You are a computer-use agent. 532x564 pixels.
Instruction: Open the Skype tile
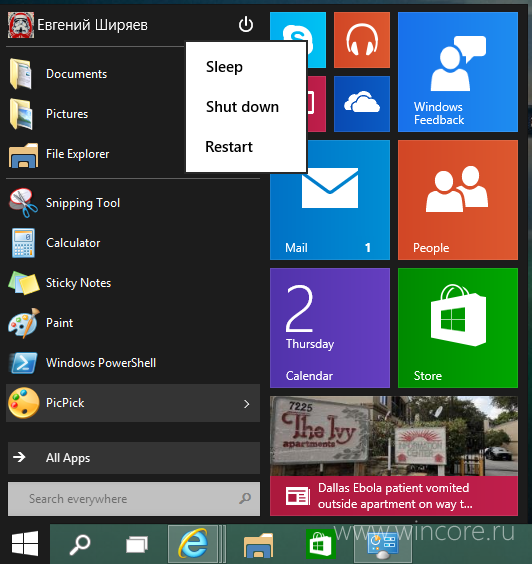point(298,27)
